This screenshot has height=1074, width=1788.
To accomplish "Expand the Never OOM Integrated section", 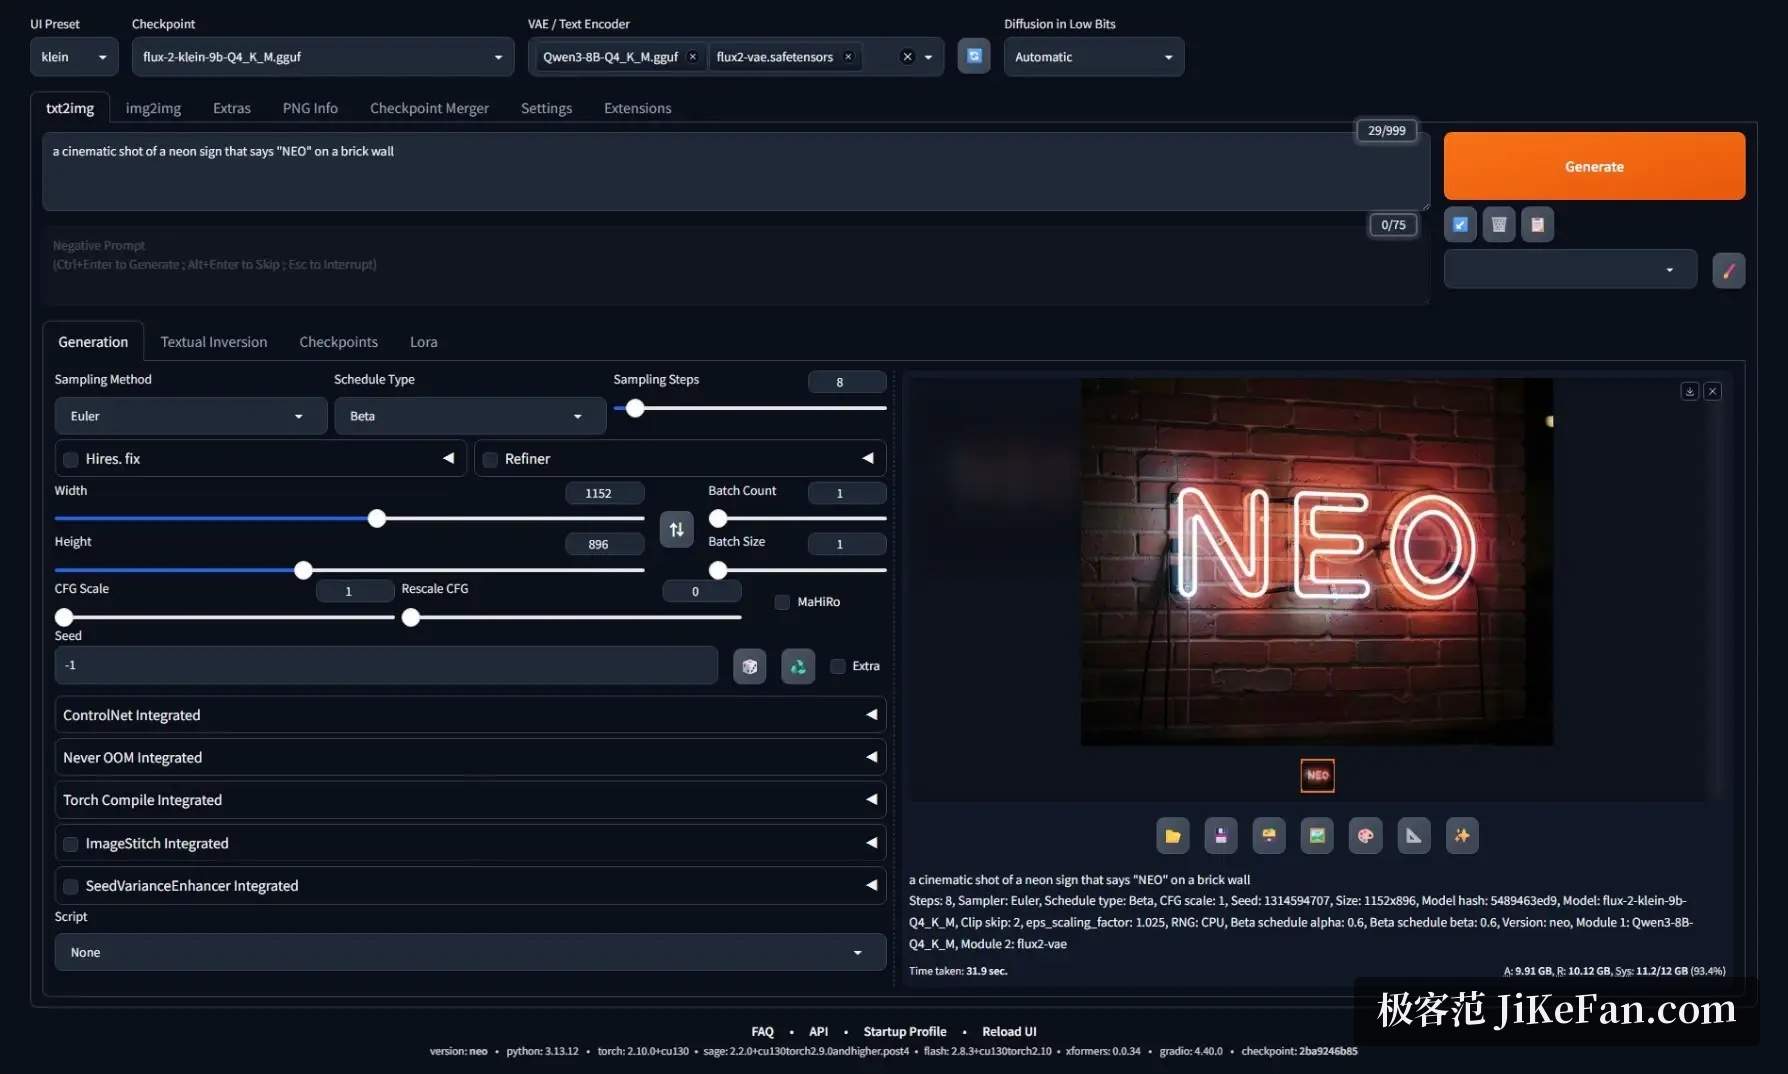I will [x=470, y=758].
